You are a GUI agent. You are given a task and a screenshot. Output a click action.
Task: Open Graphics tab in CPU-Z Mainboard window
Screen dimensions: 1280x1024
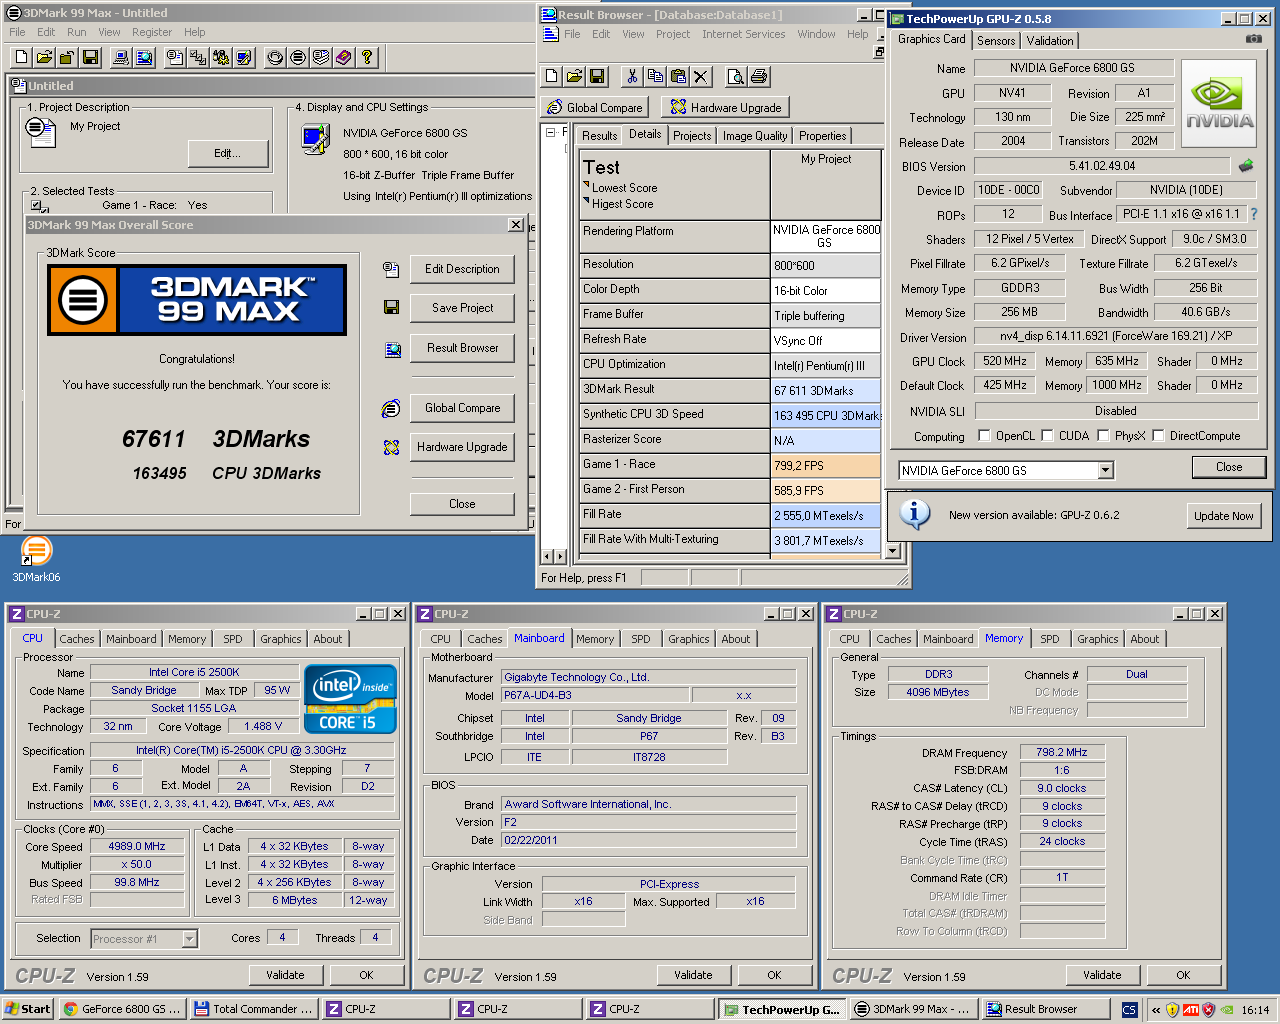[689, 639]
